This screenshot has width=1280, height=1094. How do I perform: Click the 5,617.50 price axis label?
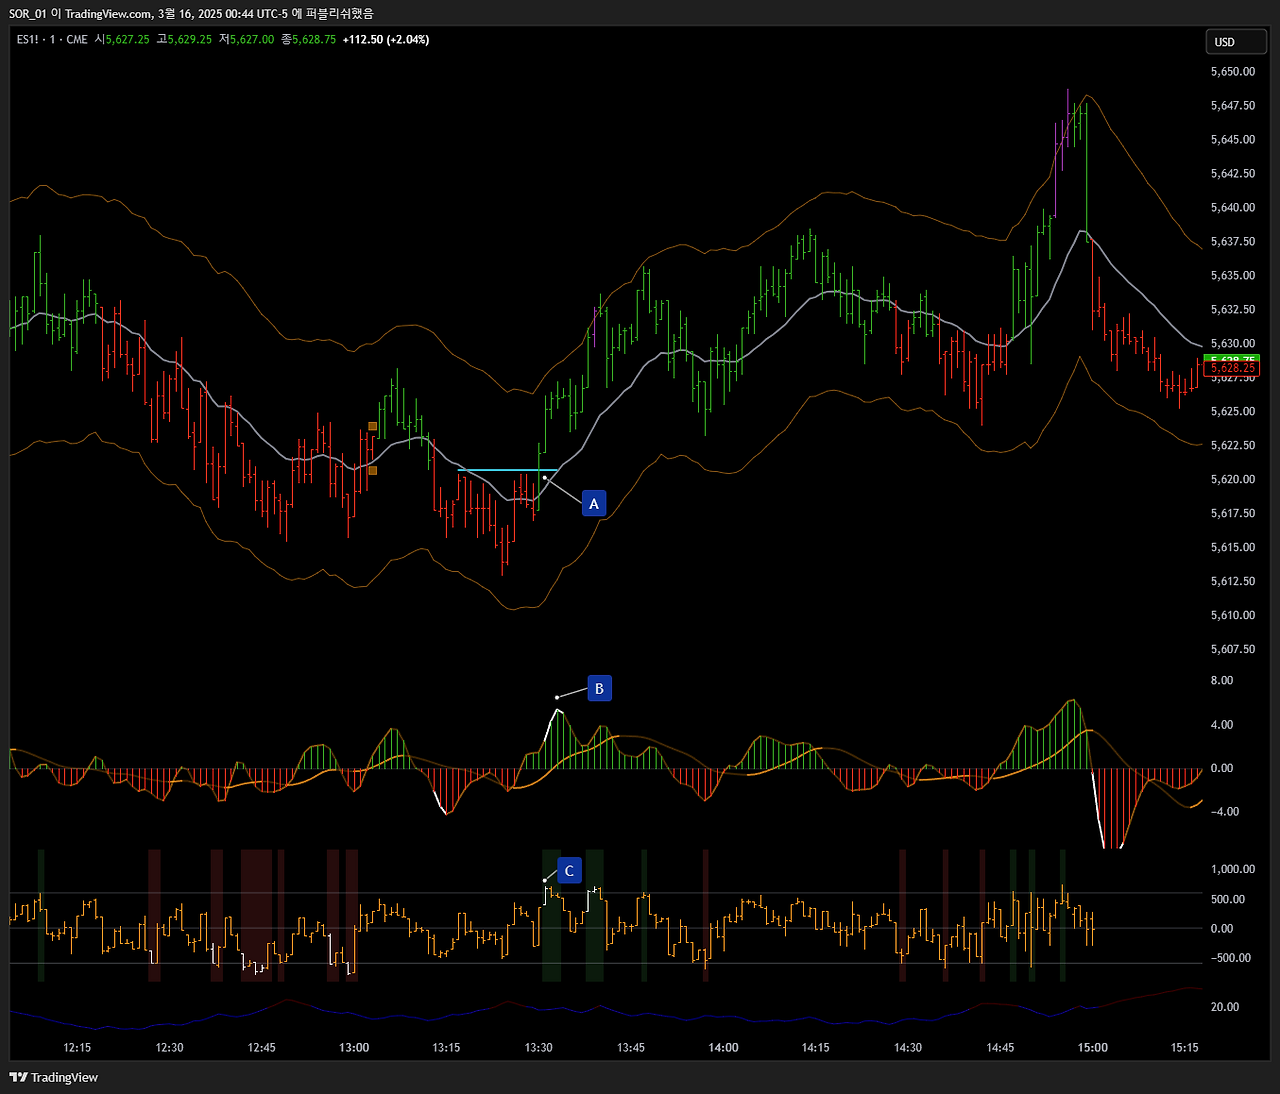point(1232,514)
